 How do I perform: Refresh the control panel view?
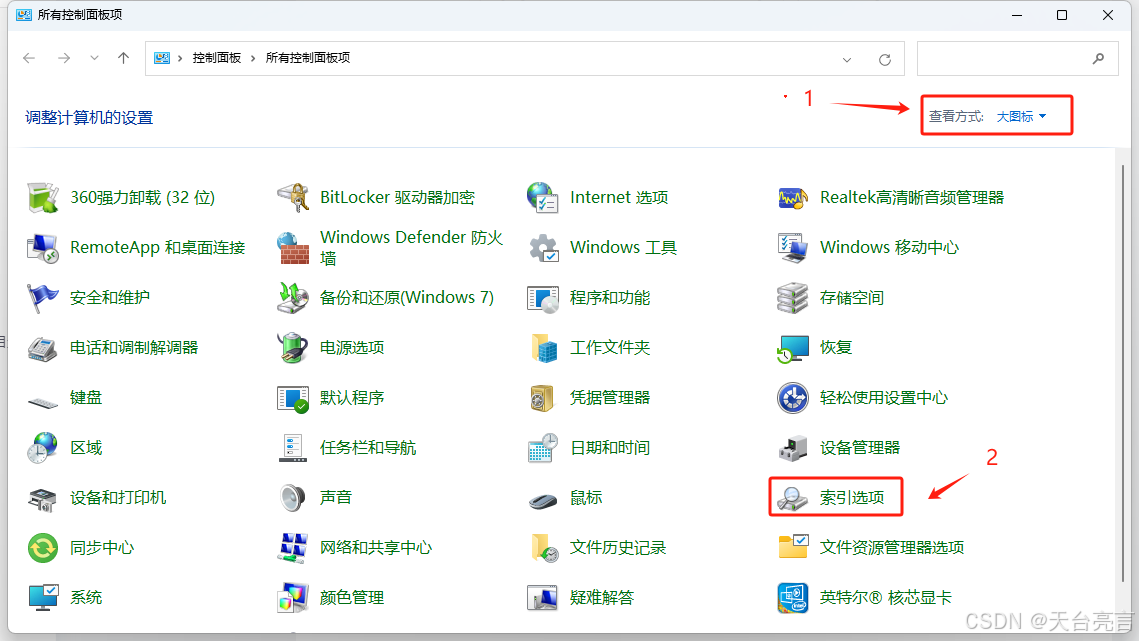[885, 60]
